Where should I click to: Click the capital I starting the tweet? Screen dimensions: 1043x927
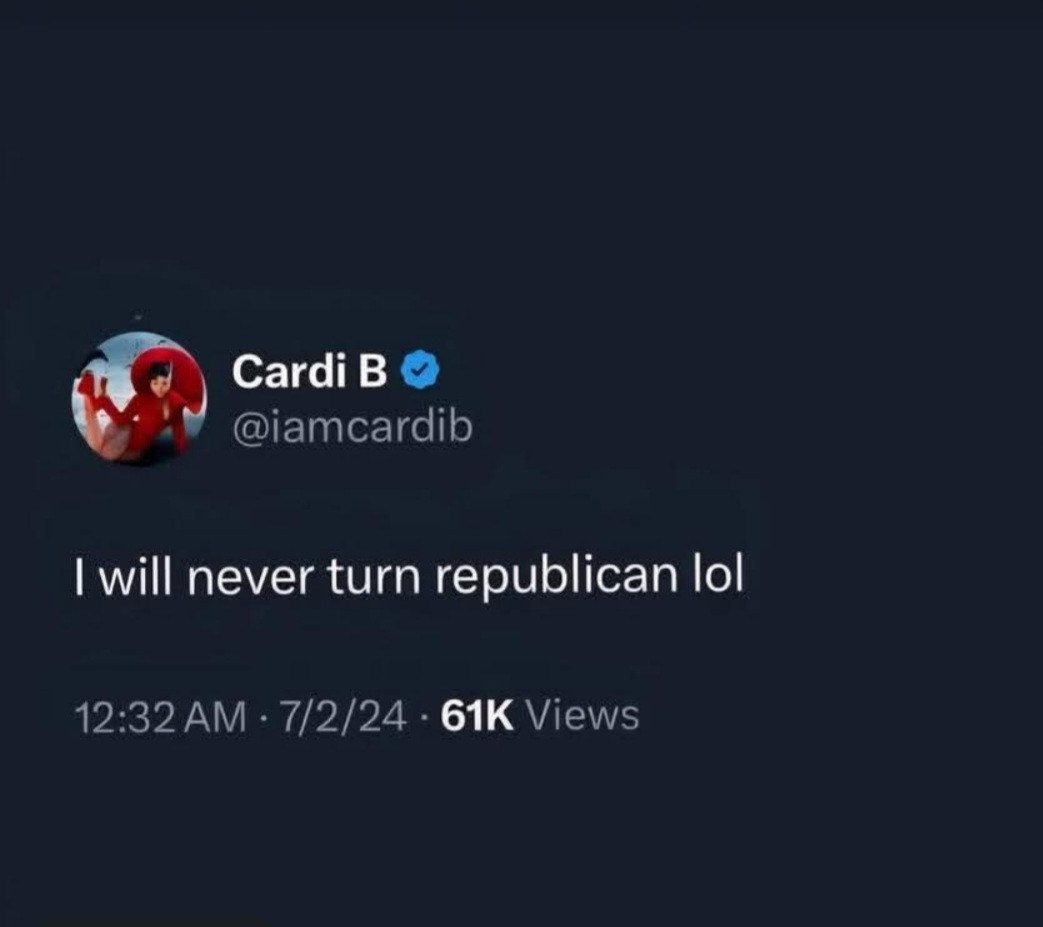coord(79,576)
